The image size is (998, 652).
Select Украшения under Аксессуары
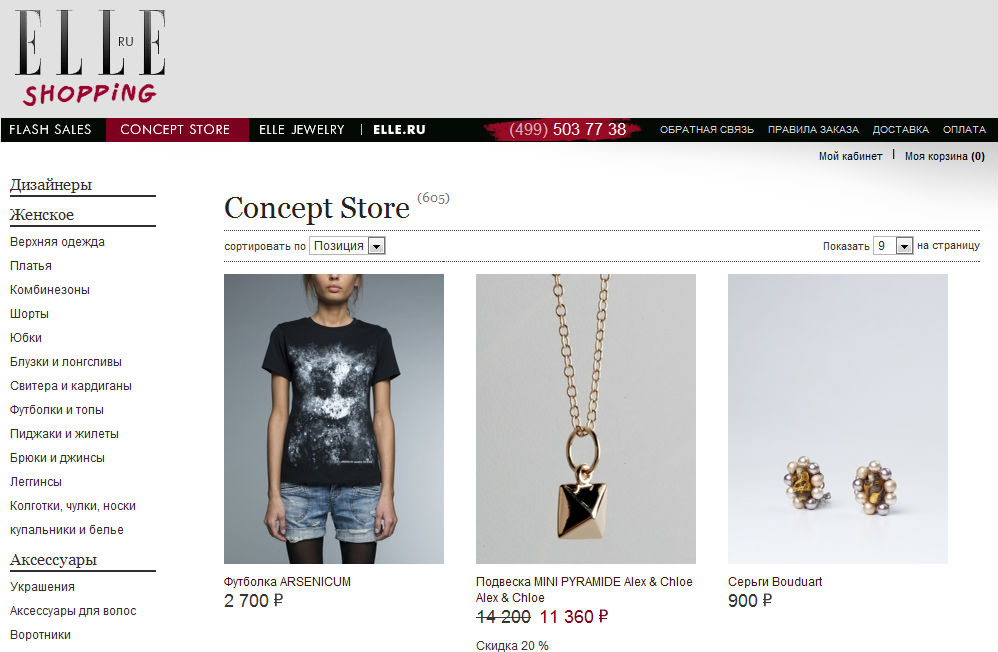coord(42,586)
